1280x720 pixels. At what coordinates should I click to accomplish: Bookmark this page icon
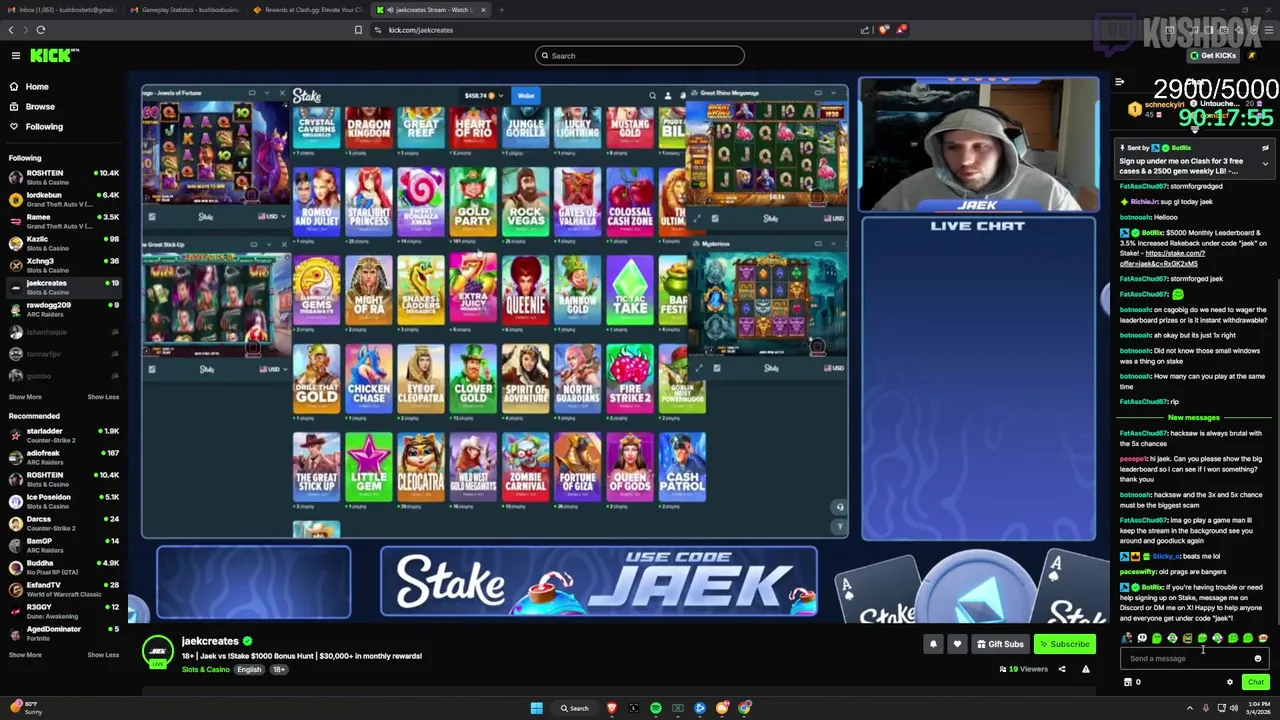(358, 30)
